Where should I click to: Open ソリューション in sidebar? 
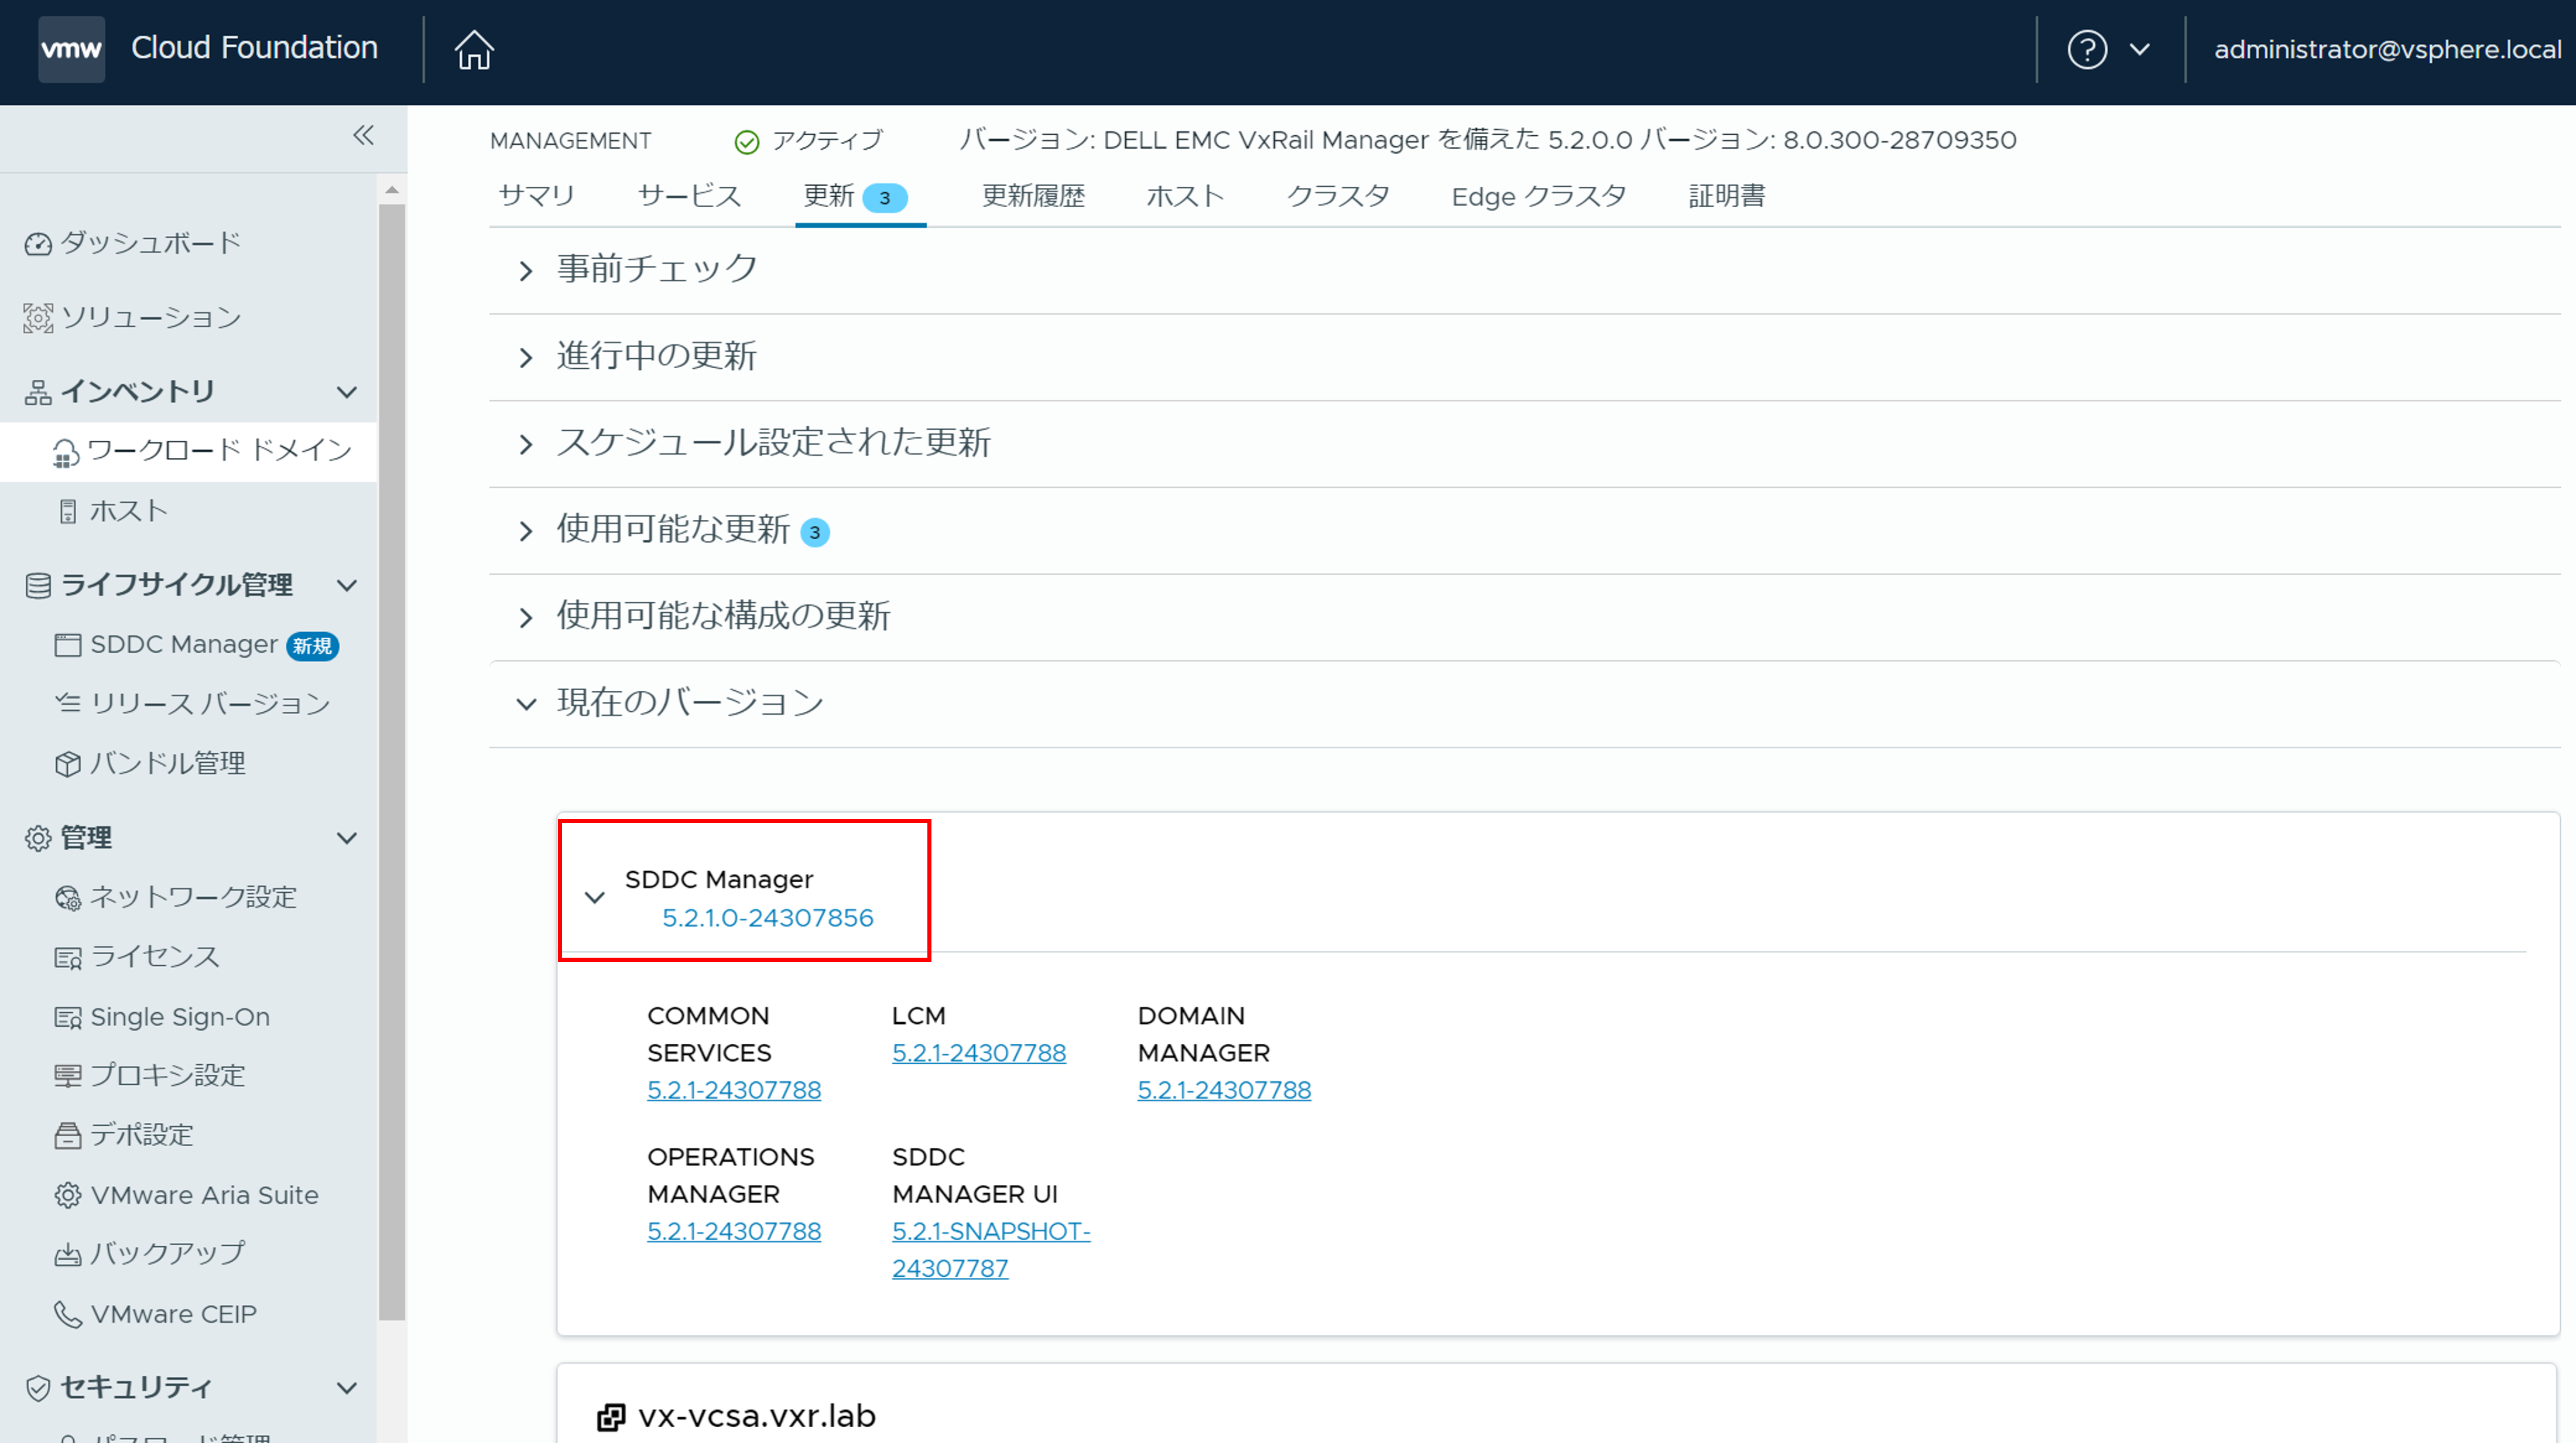click(151, 317)
